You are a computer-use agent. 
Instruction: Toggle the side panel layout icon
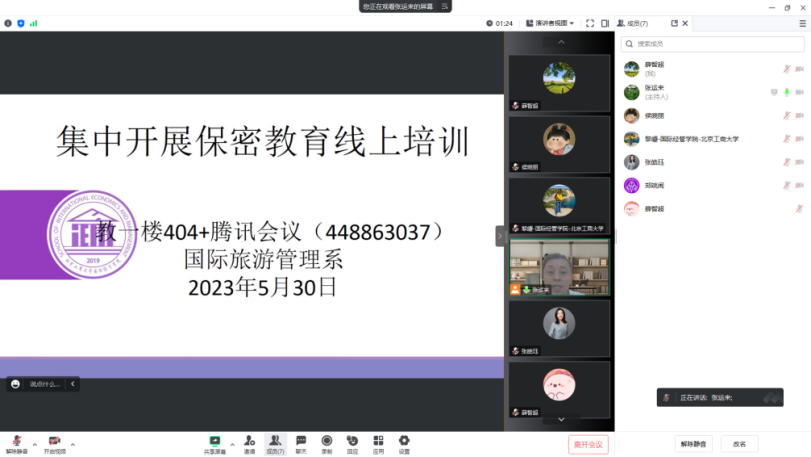tap(605, 23)
